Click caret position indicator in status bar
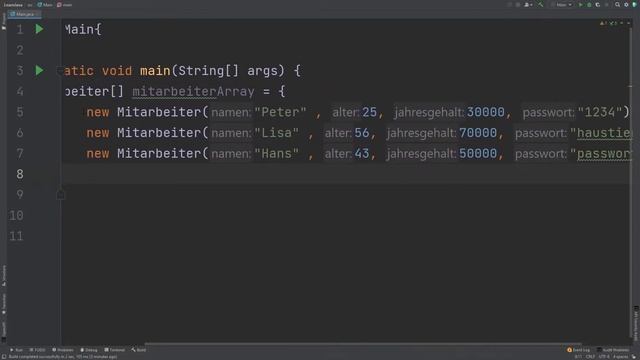This screenshot has height=360, width=640. click(578, 357)
